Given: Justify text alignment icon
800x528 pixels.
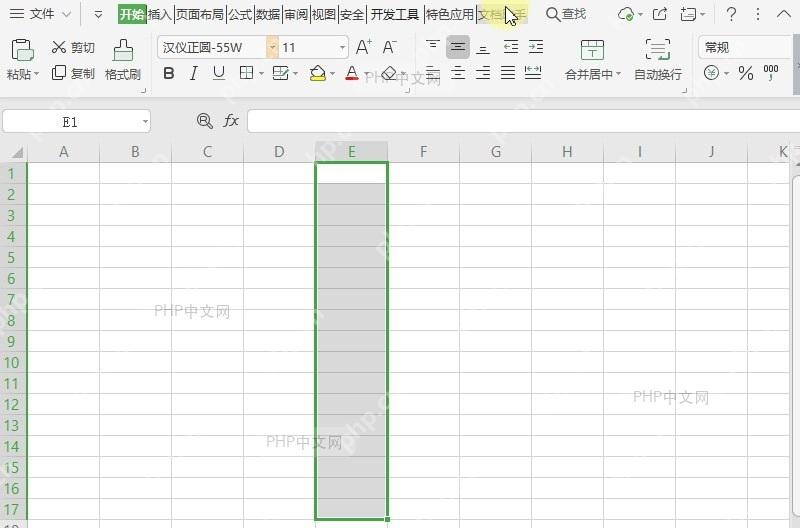Looking at the screenshot, I should click(508, 72).
